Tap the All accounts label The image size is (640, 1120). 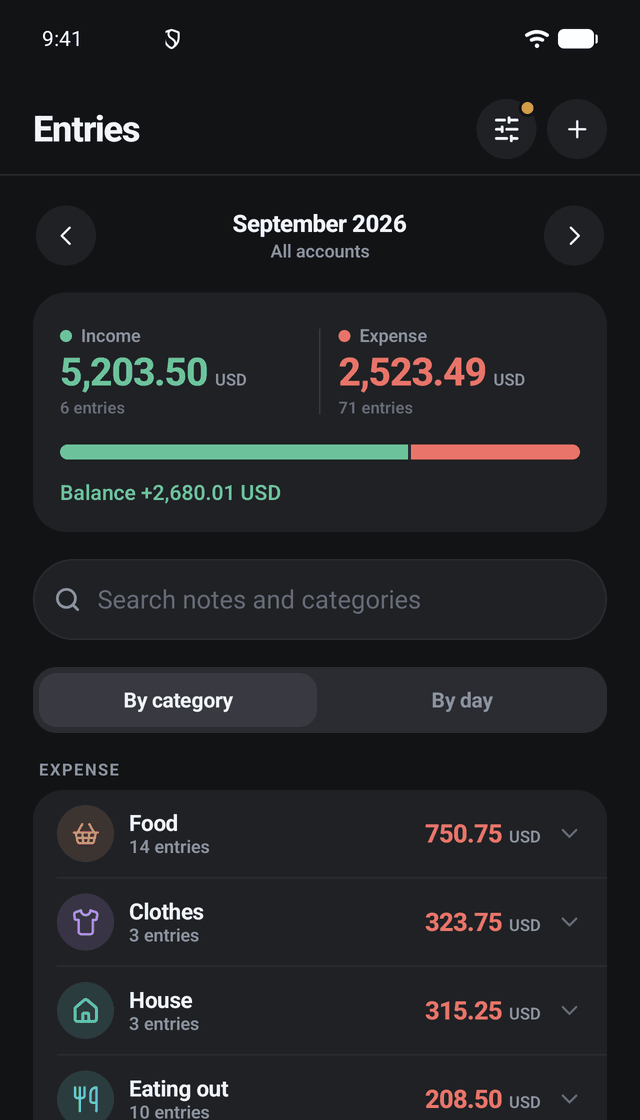320,251
